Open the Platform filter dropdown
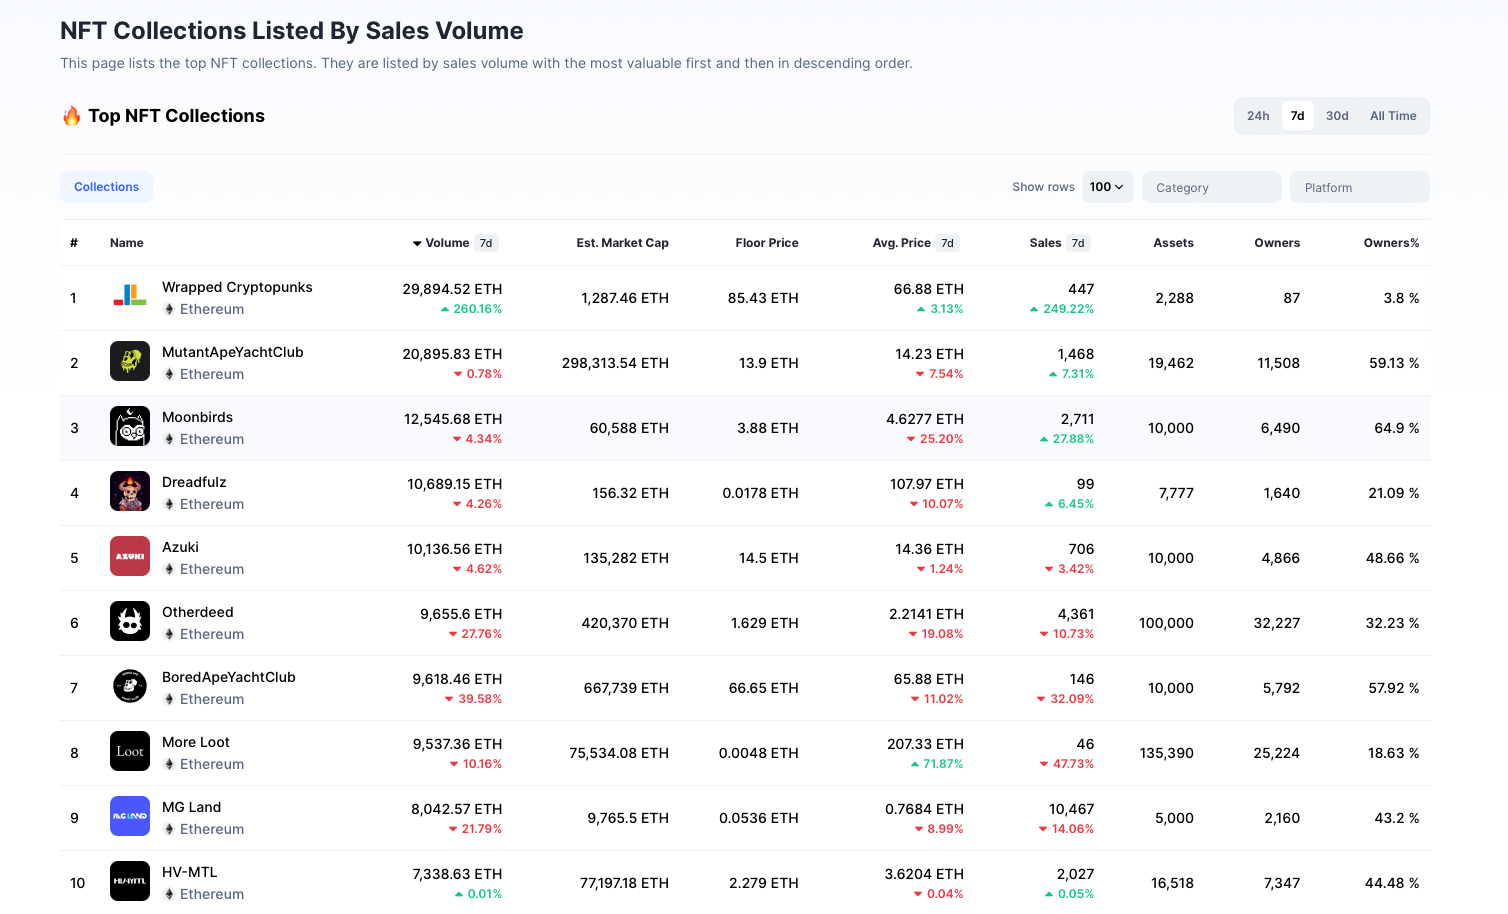Screen dimensions: 1508x914 coord(1359,187)
